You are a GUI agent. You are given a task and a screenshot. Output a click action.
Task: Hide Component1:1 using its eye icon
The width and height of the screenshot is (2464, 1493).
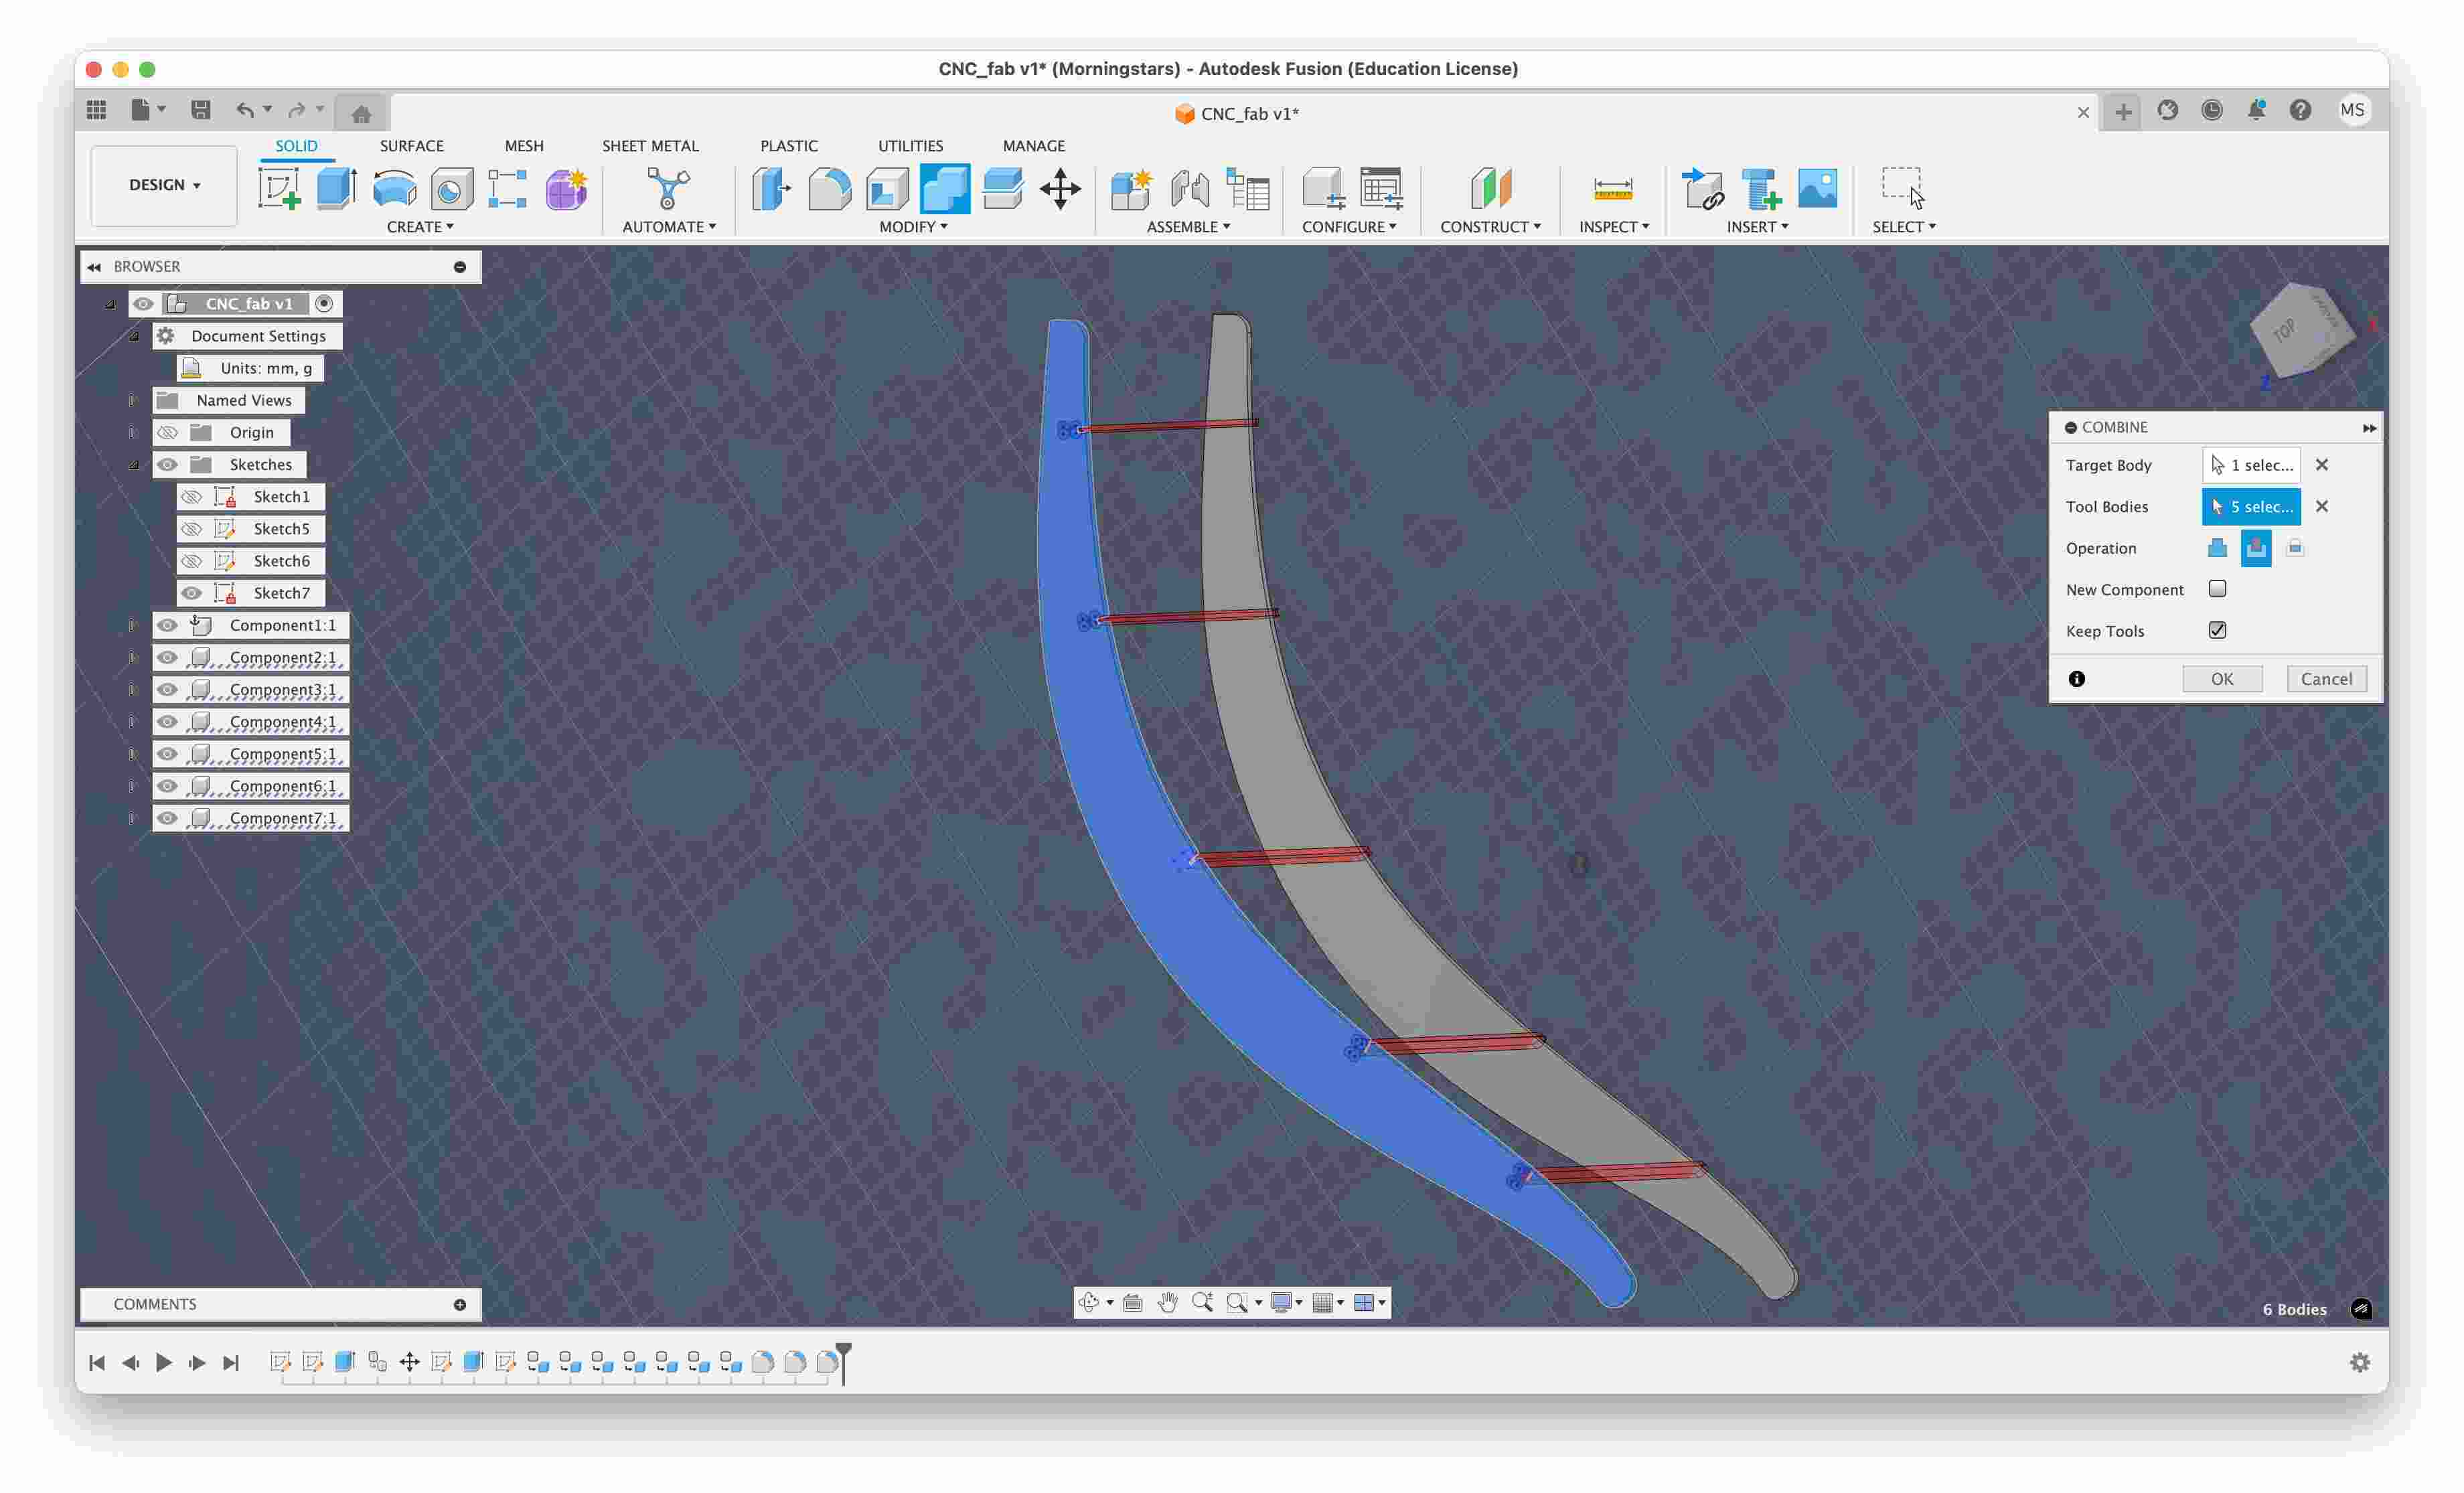(x=167, y=625)
